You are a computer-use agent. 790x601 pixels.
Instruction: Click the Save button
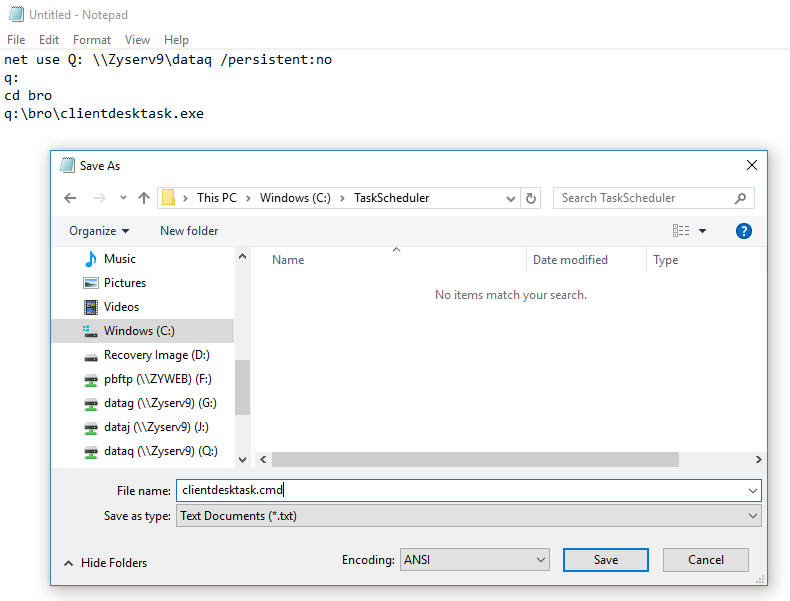tap(606, 560)
